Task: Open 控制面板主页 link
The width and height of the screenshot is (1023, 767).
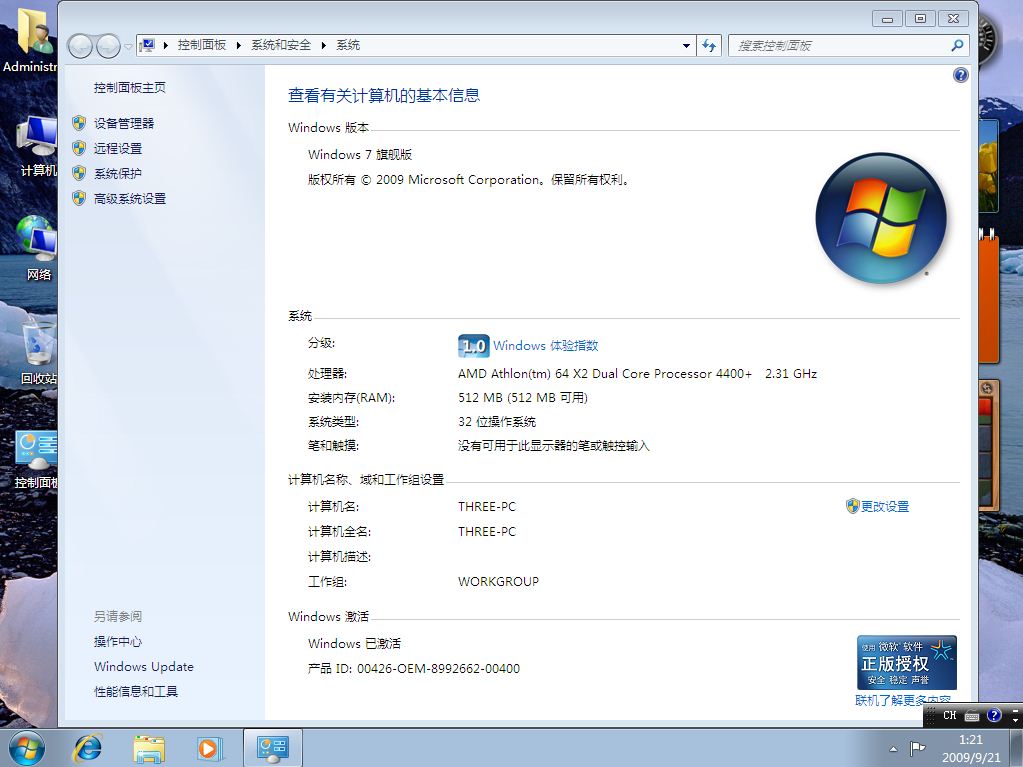Action: point(130,87)
